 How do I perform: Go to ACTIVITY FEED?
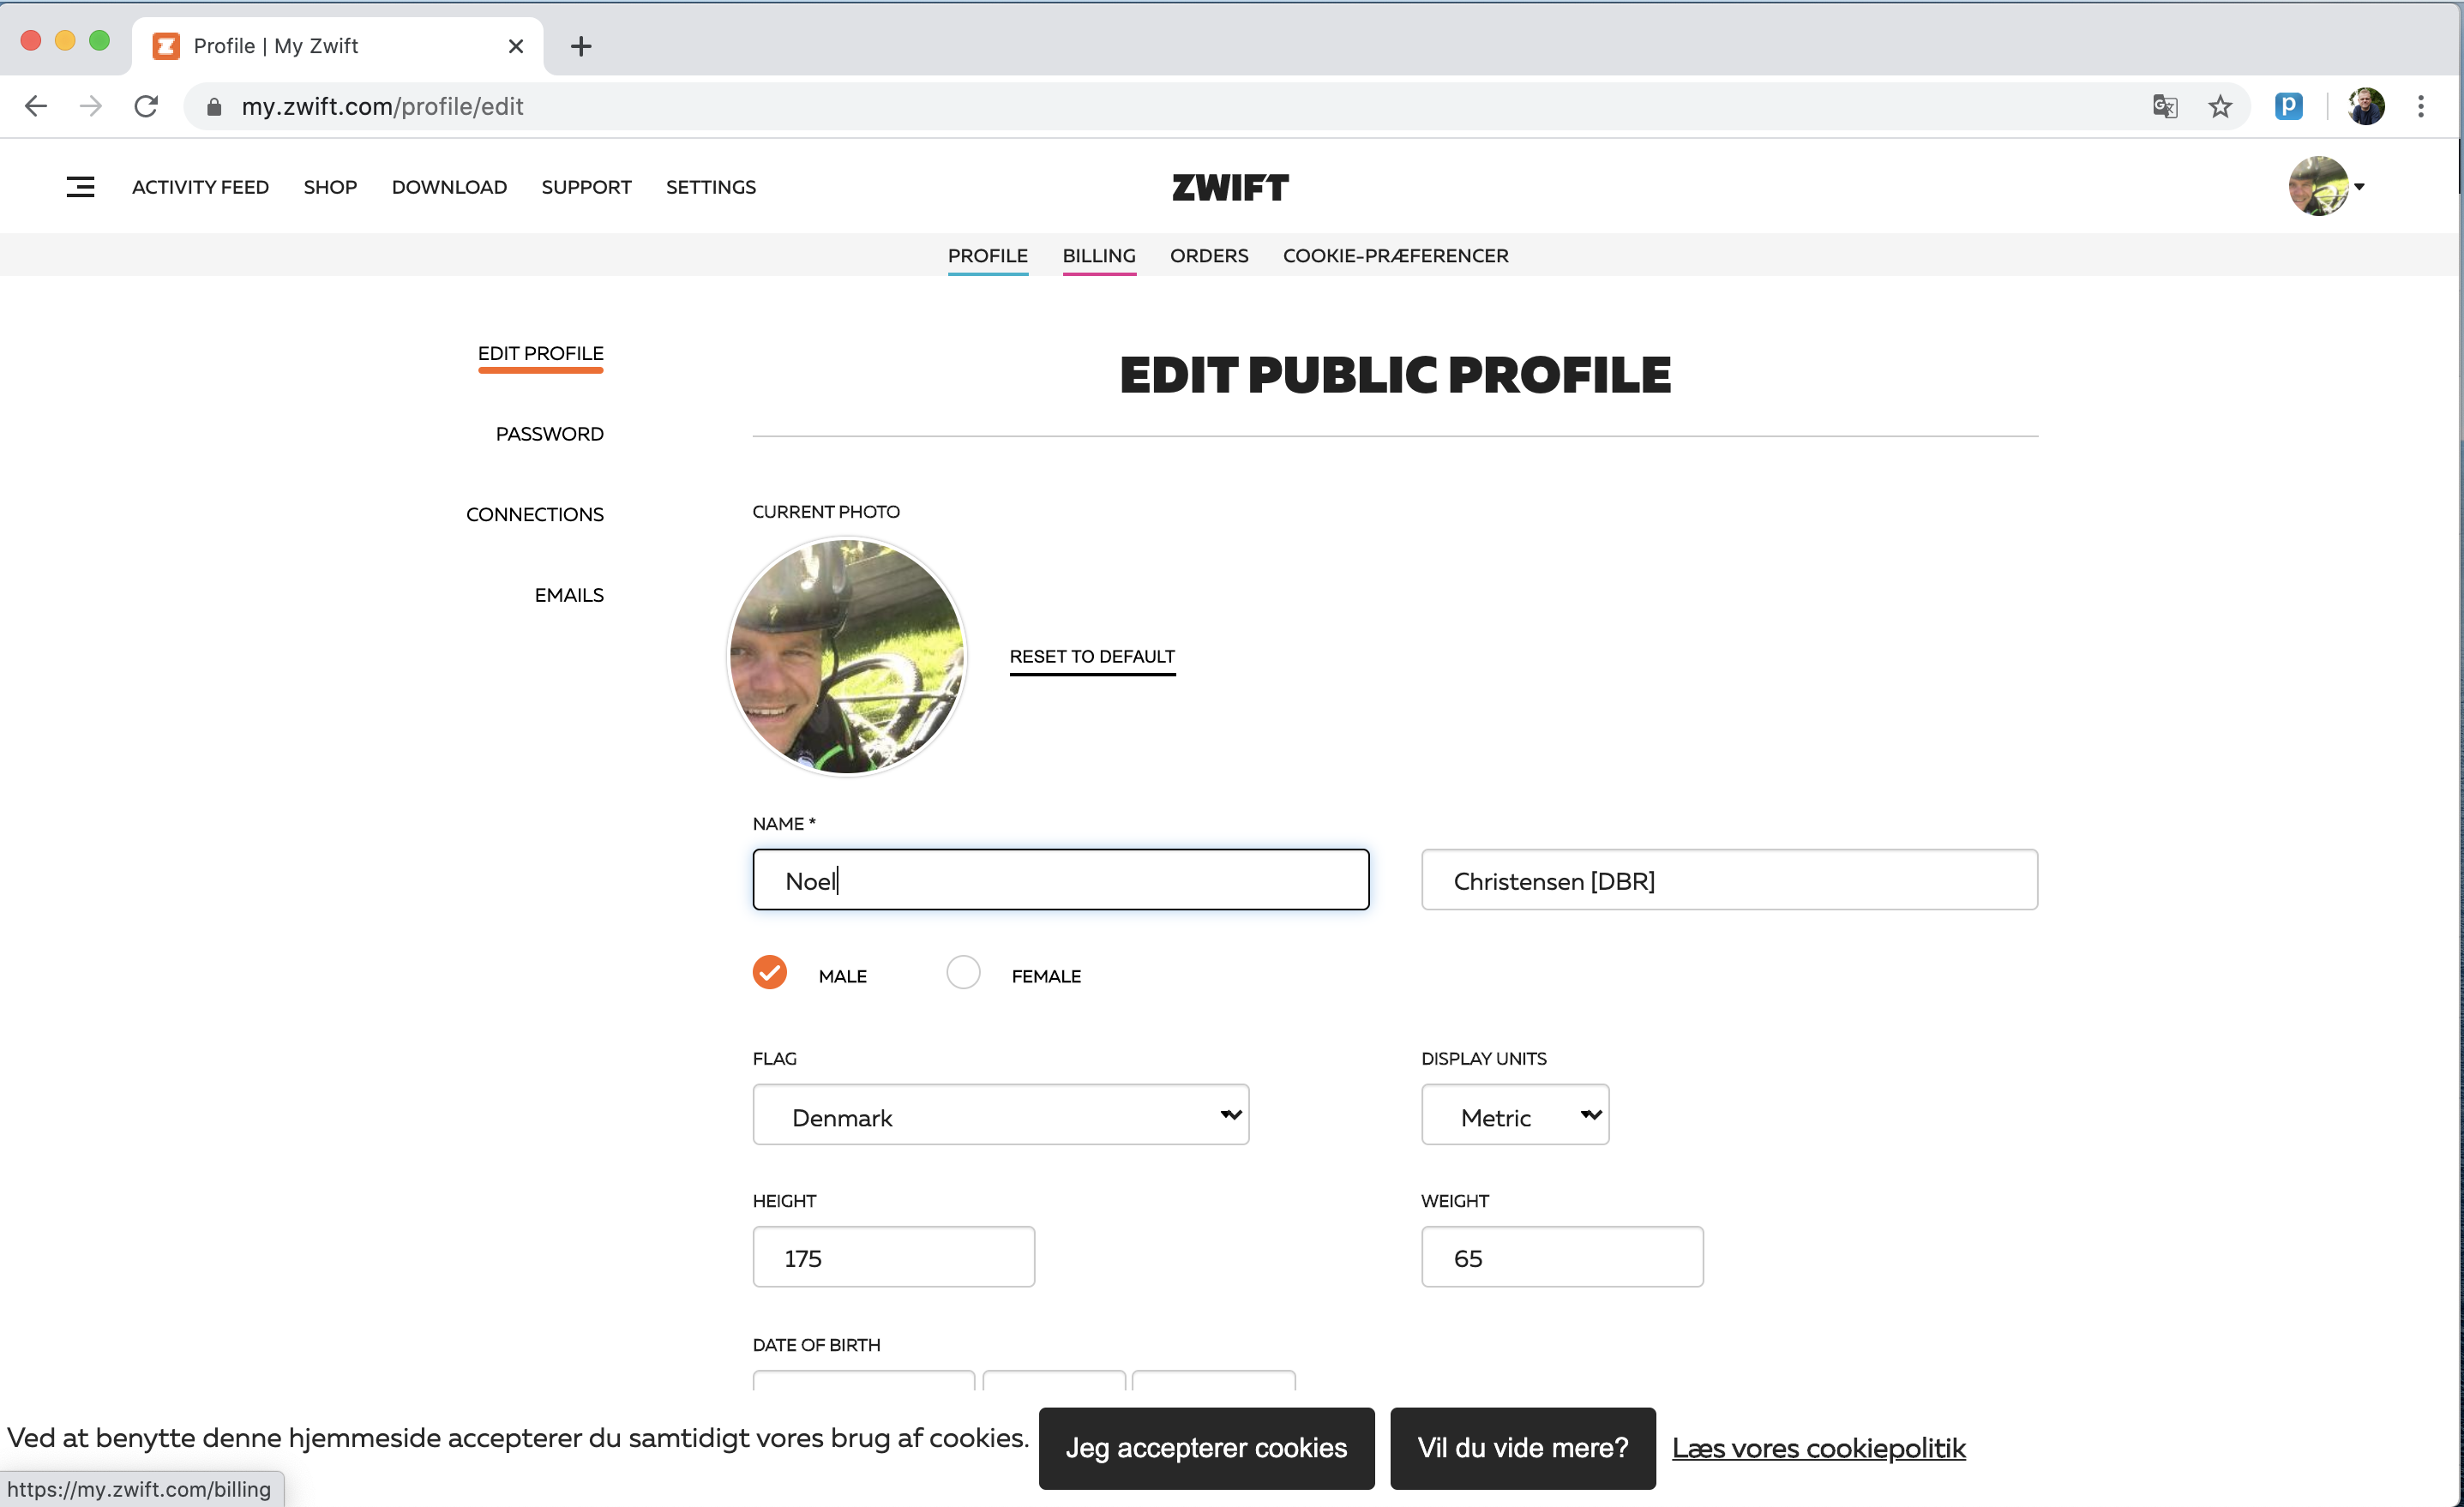click(200, 187)
